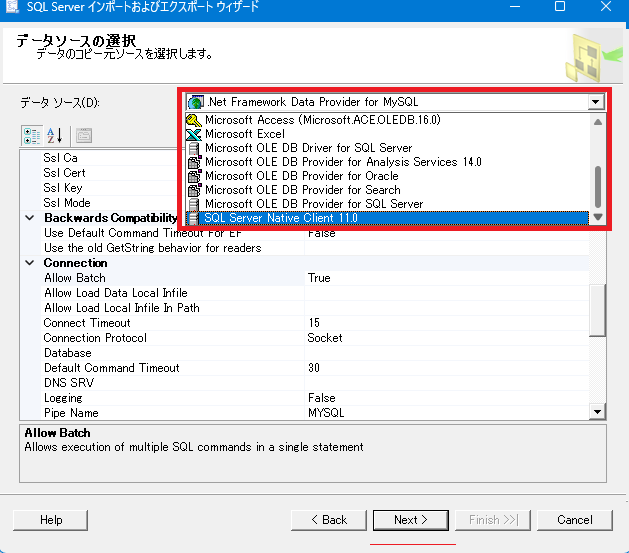The width and height of the screenshot is (629, 553).
Task: Click the property grid scrollbar thumb
Action: click(x=597, y=310)
